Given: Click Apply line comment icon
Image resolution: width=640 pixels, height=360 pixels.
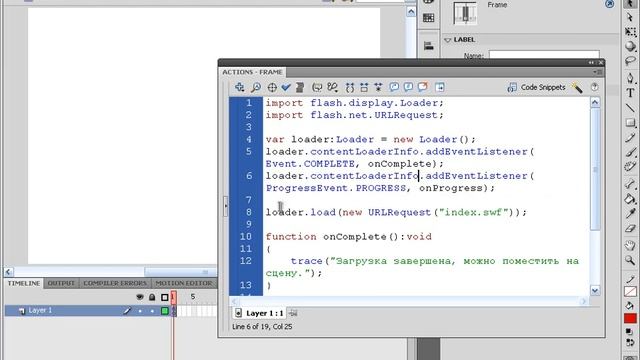Looking at the screenshot, I should click(x=408, y=87).
